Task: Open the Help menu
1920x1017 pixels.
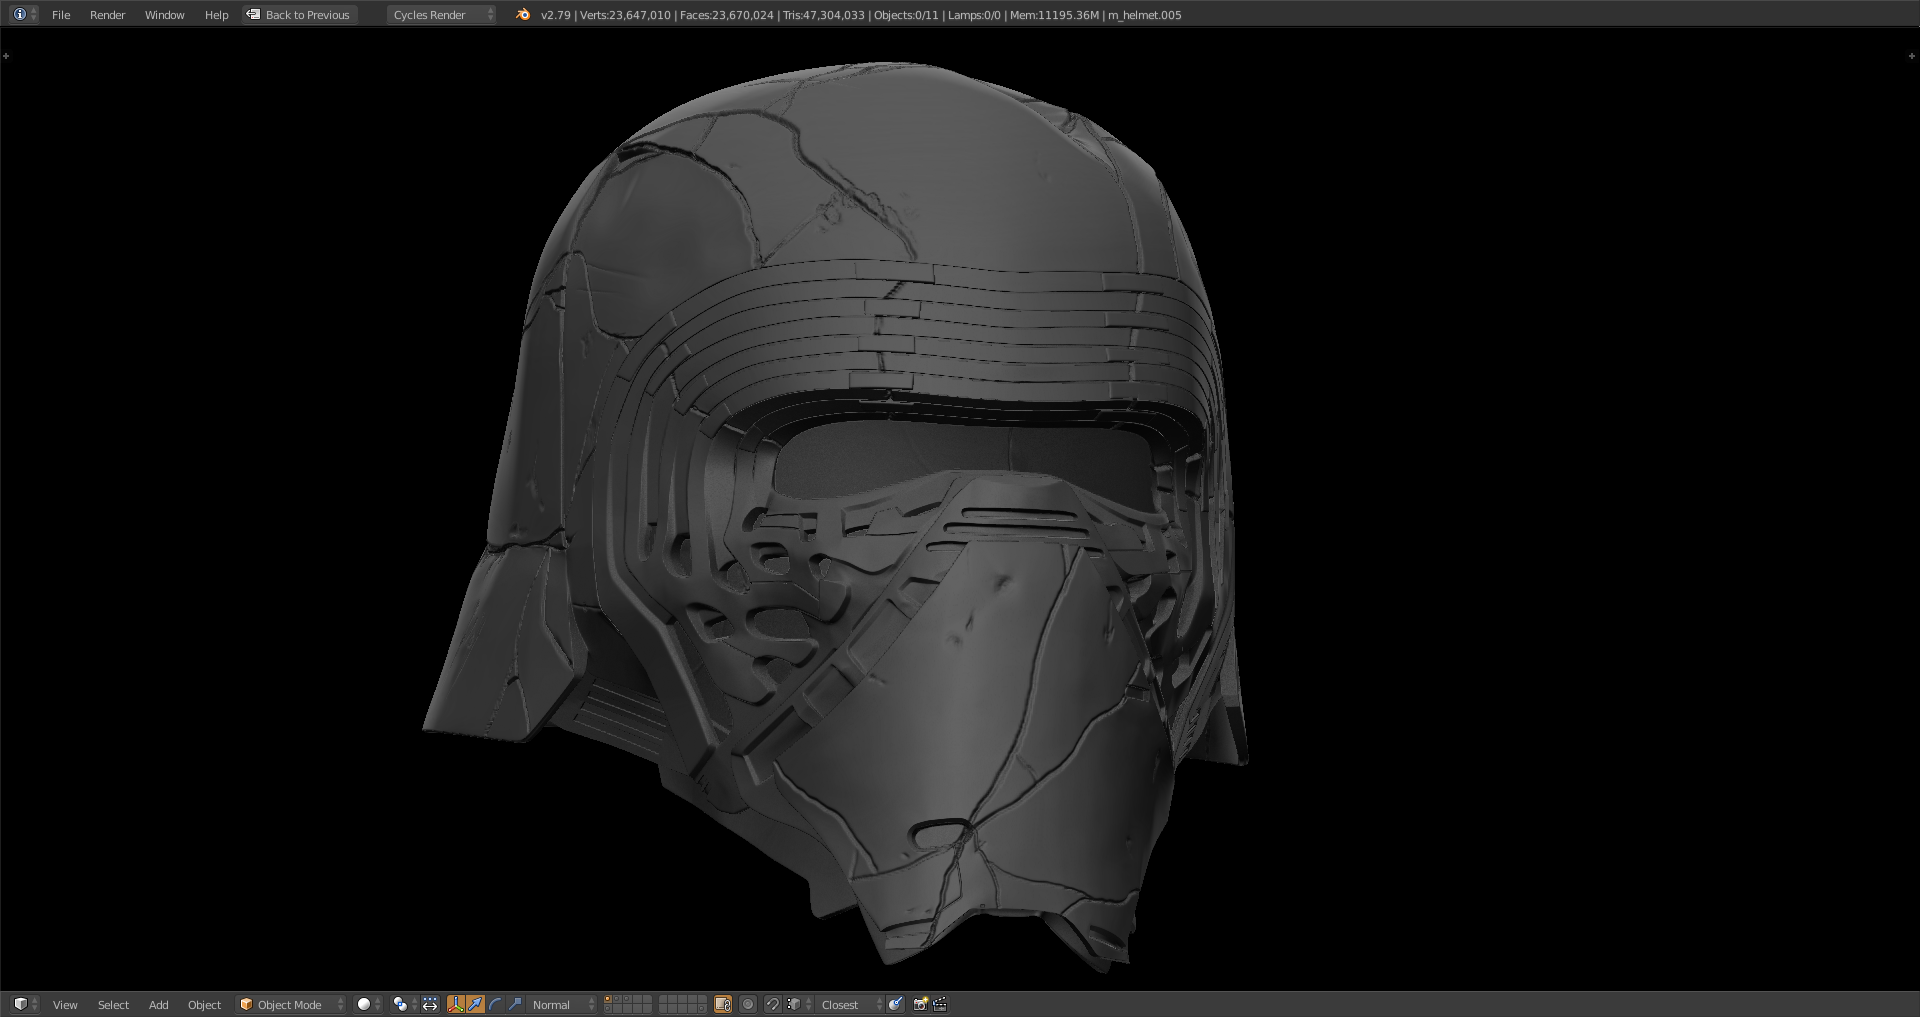Action: tap(216, 15)
